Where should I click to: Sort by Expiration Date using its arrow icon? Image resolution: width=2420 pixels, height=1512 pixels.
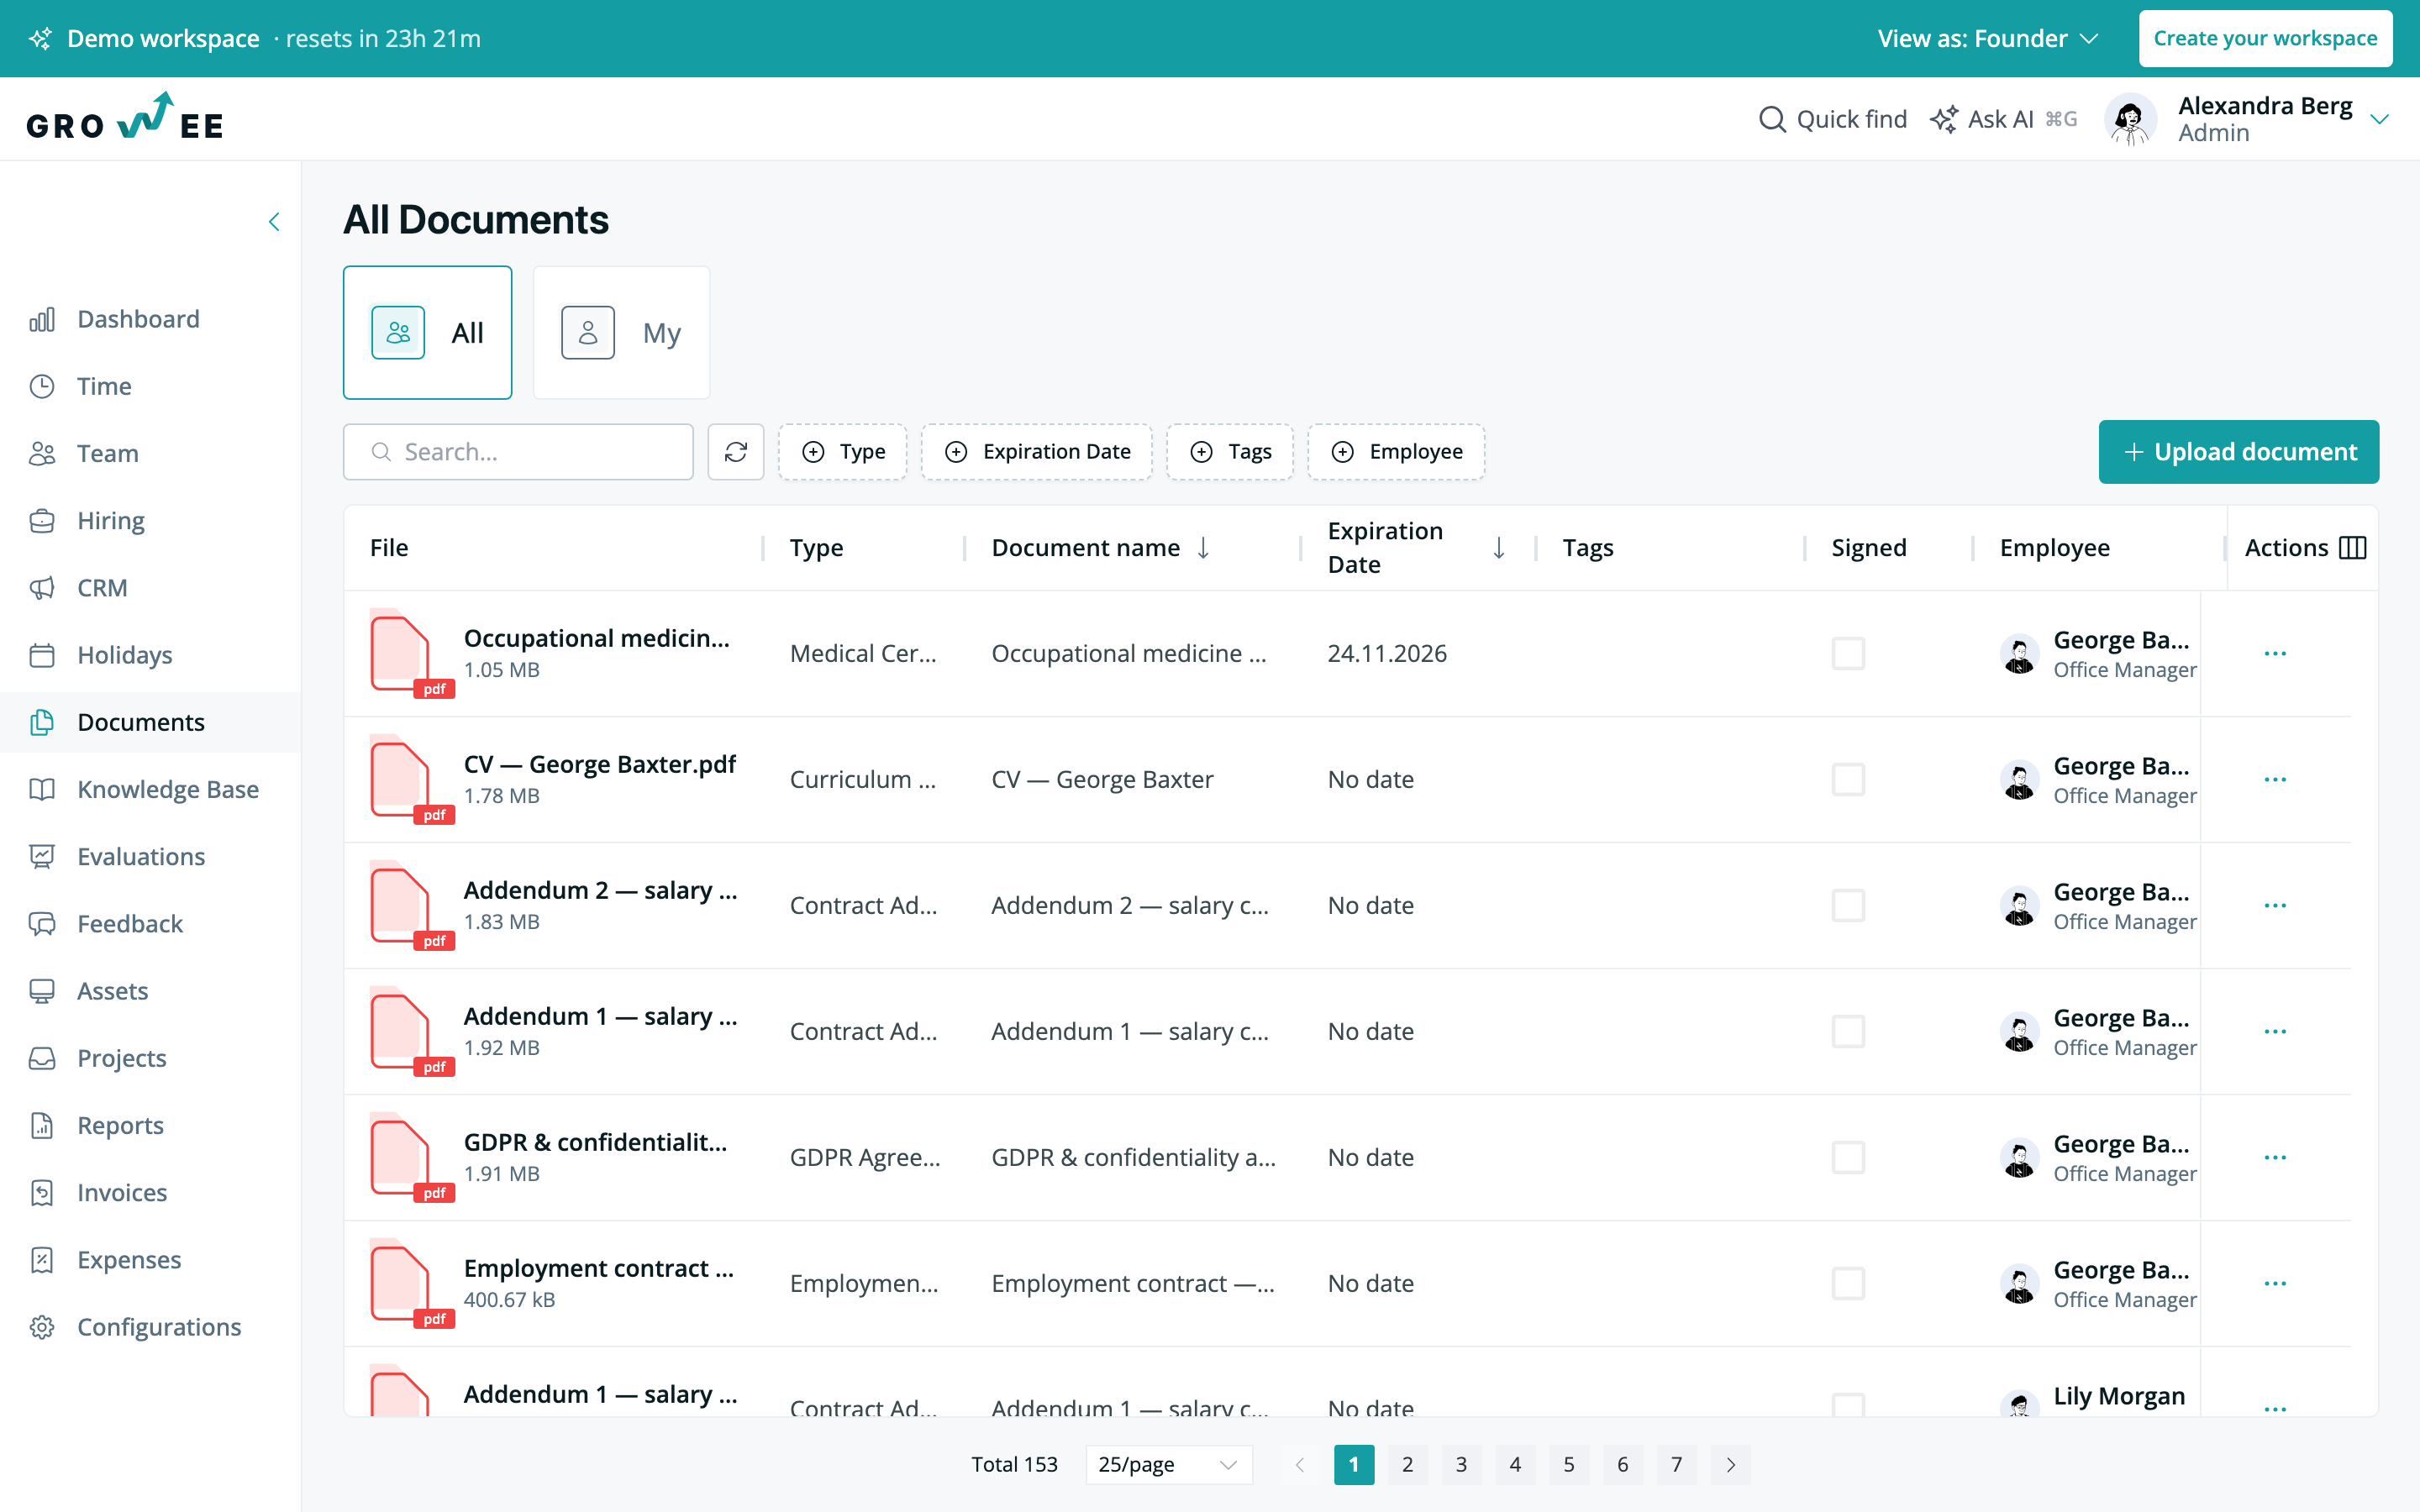[1498, 548]
